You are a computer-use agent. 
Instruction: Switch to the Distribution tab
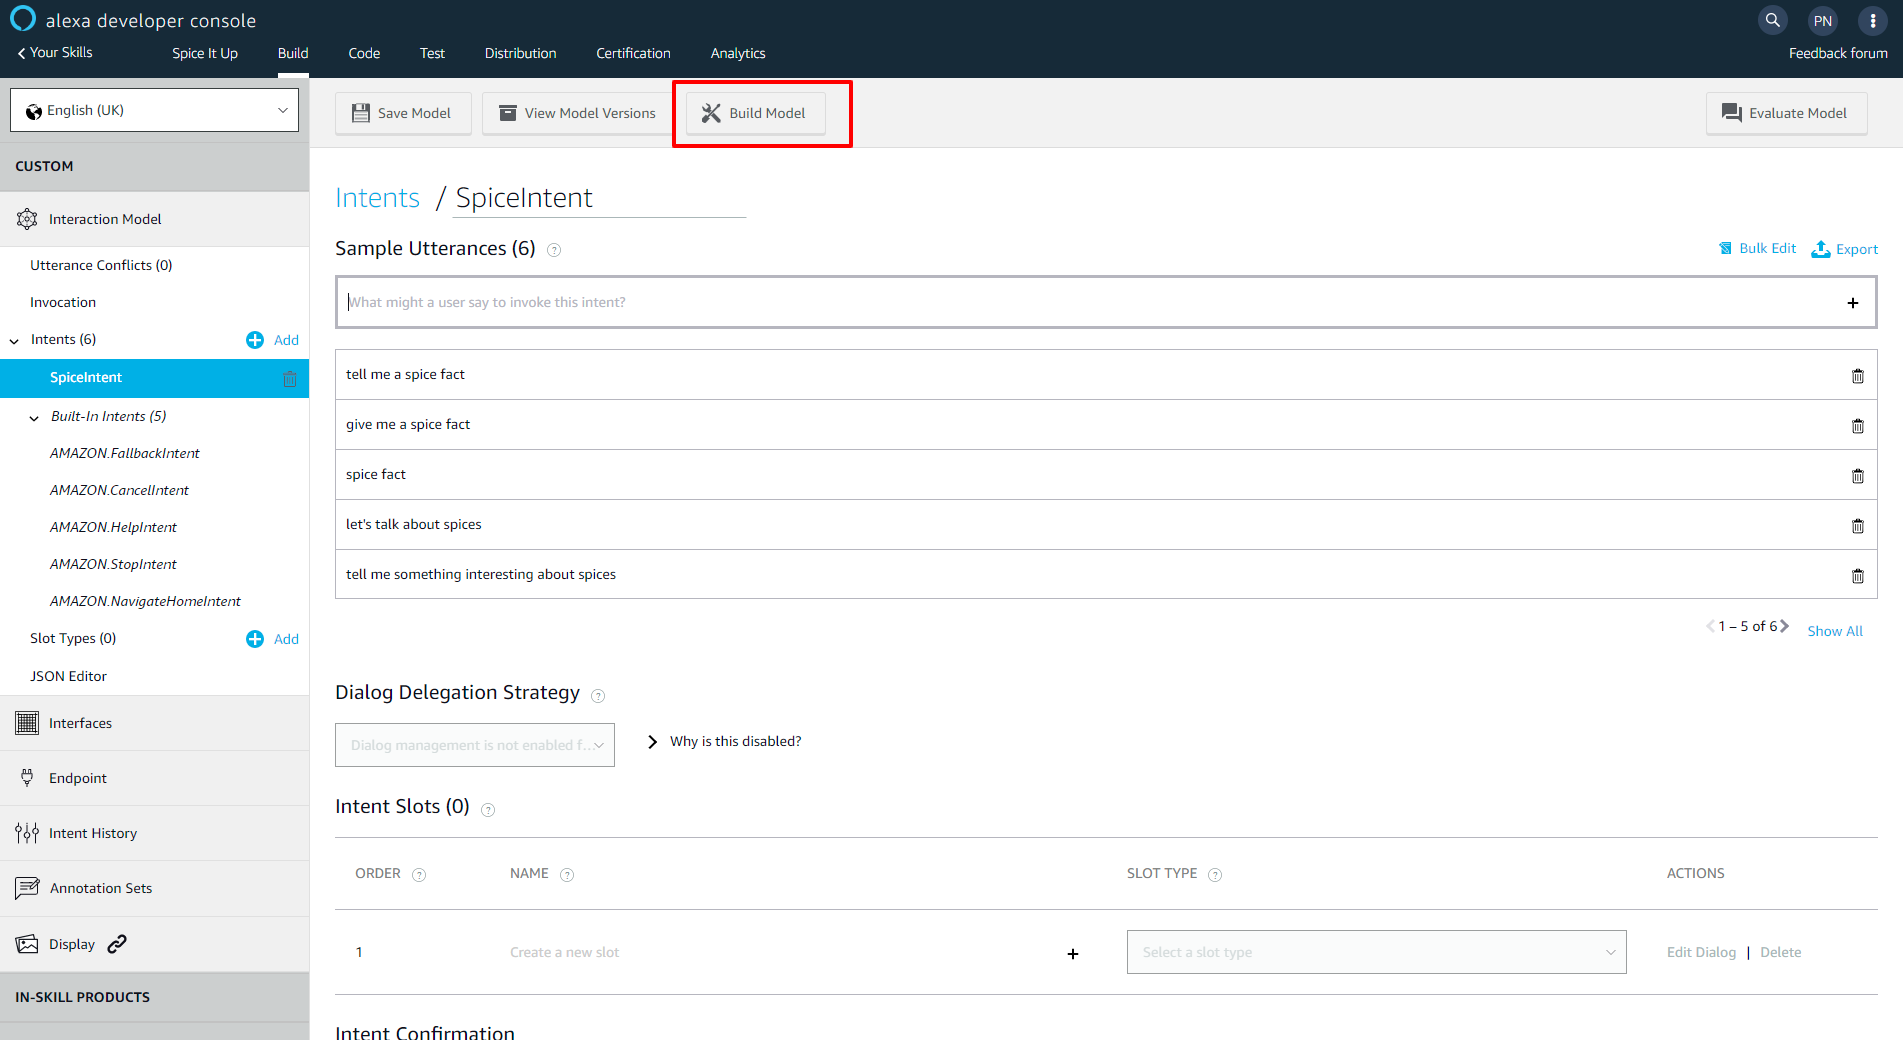click(520, 53)
